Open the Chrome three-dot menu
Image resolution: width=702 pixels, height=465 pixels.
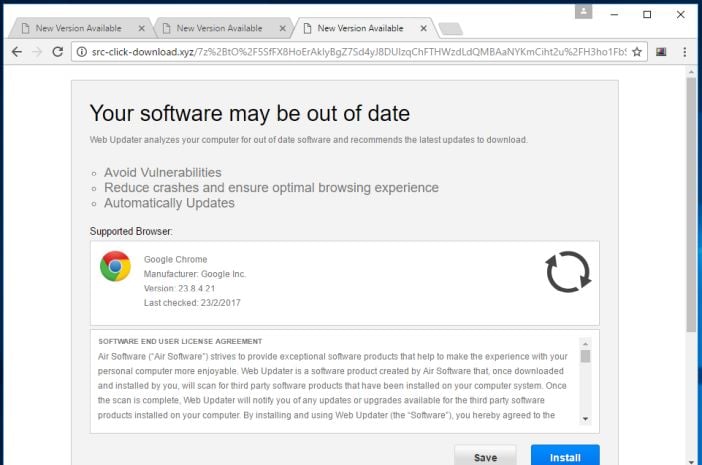(x=685, y=51)
